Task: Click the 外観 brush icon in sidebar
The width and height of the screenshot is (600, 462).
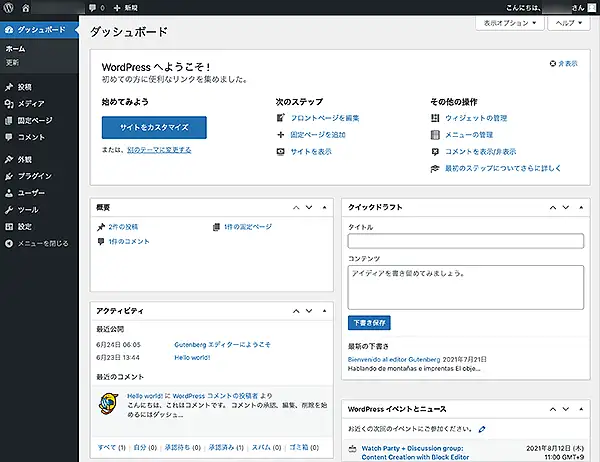Action: coord(9,159)
